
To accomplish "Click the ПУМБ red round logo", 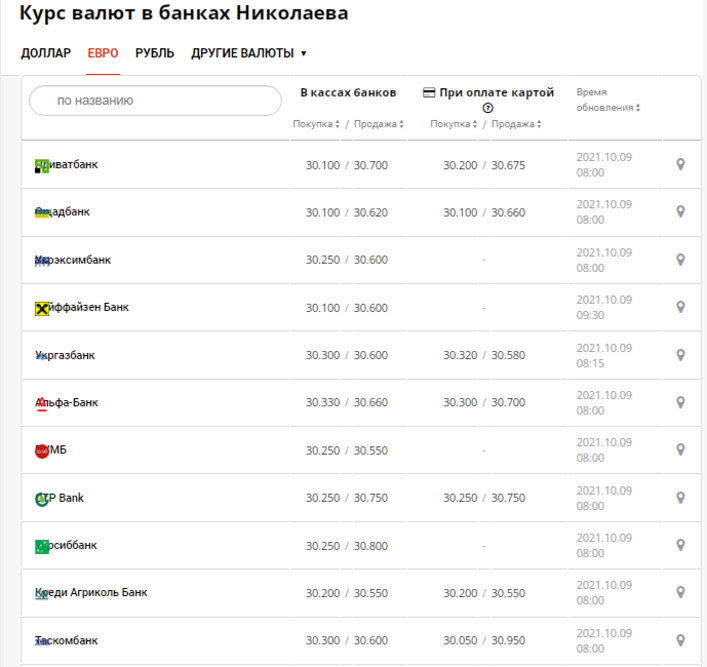I will pyautogui.click(x=41, y=451).
